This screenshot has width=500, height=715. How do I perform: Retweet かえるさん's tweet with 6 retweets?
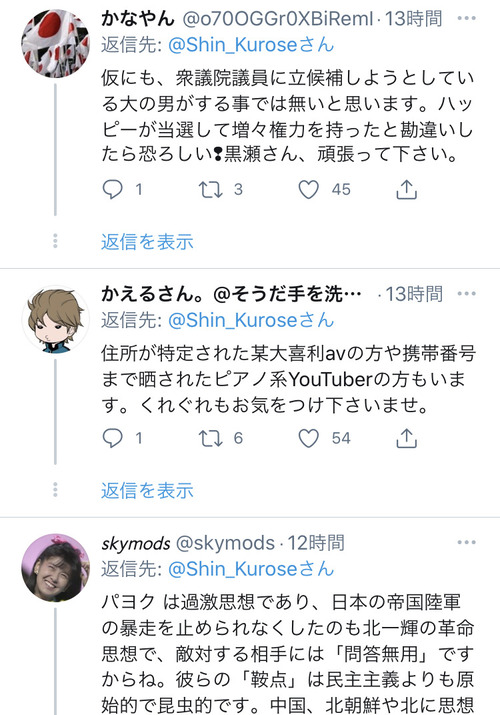tap(211, 438)
